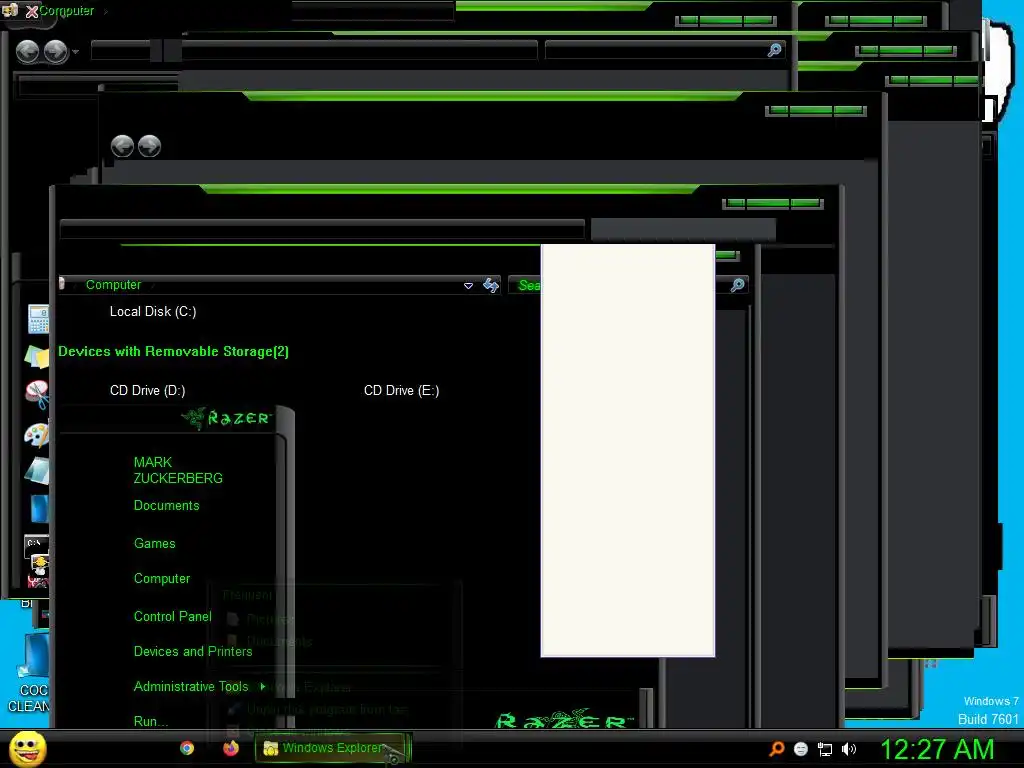The image size is (1024, 768).
Task: Click the top window search magnifier icon
Action: (775, 50)
